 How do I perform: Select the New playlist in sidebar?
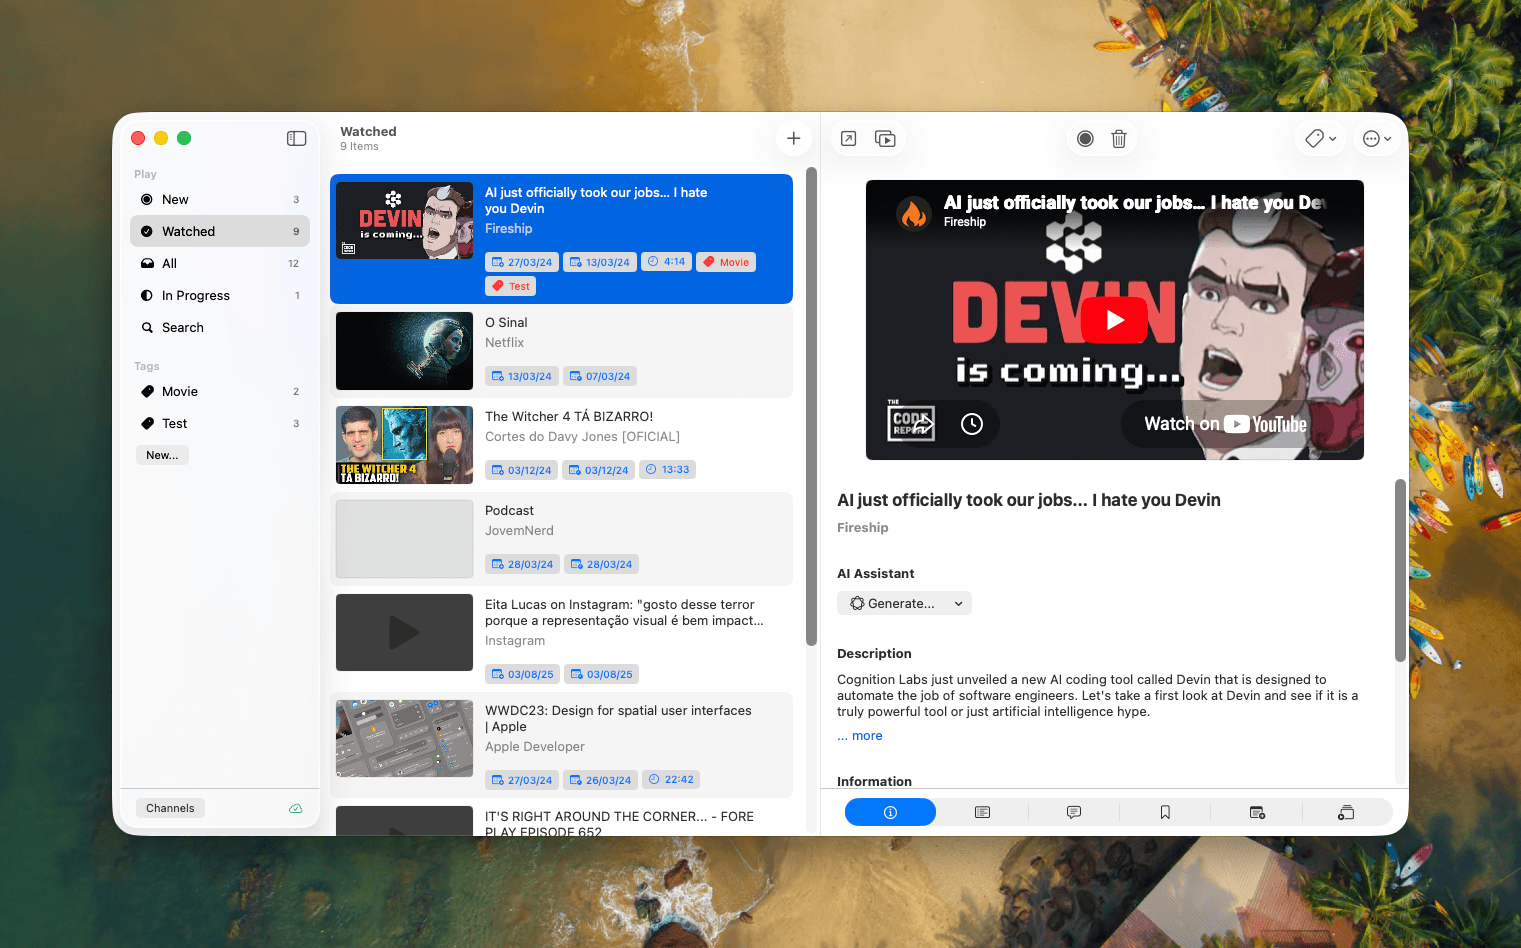[220, 199]
